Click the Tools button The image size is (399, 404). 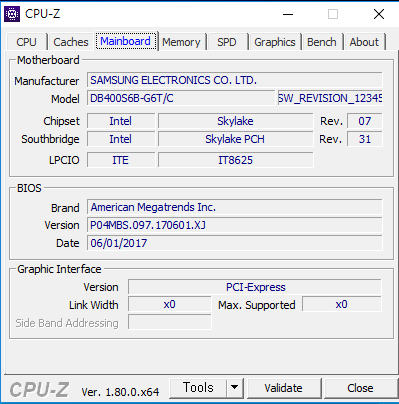point(198,388)
